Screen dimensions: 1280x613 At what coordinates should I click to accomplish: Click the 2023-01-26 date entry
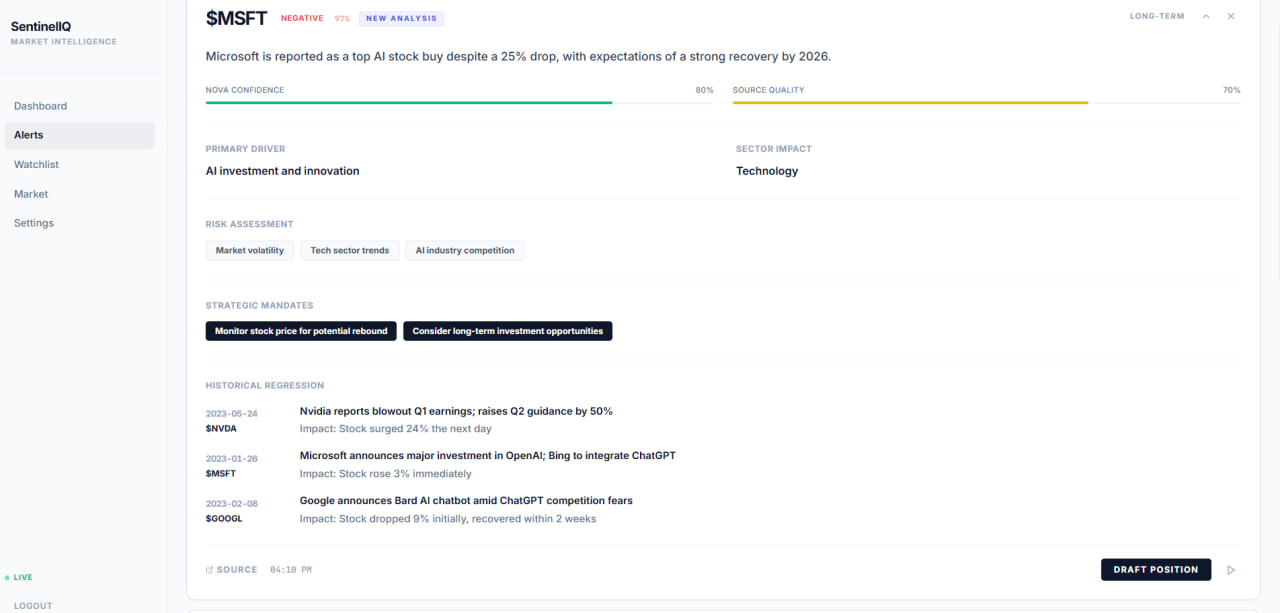[x=232, y=459]
